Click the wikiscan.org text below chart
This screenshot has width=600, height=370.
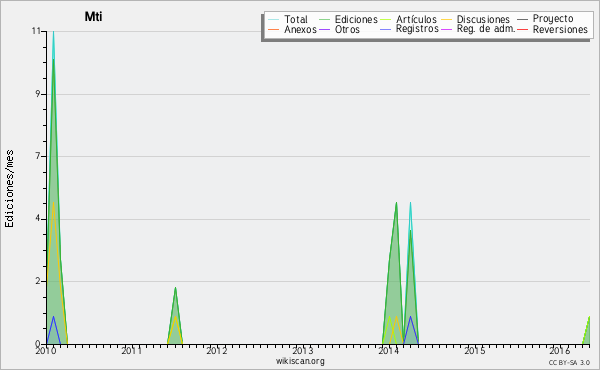(300, 361)
